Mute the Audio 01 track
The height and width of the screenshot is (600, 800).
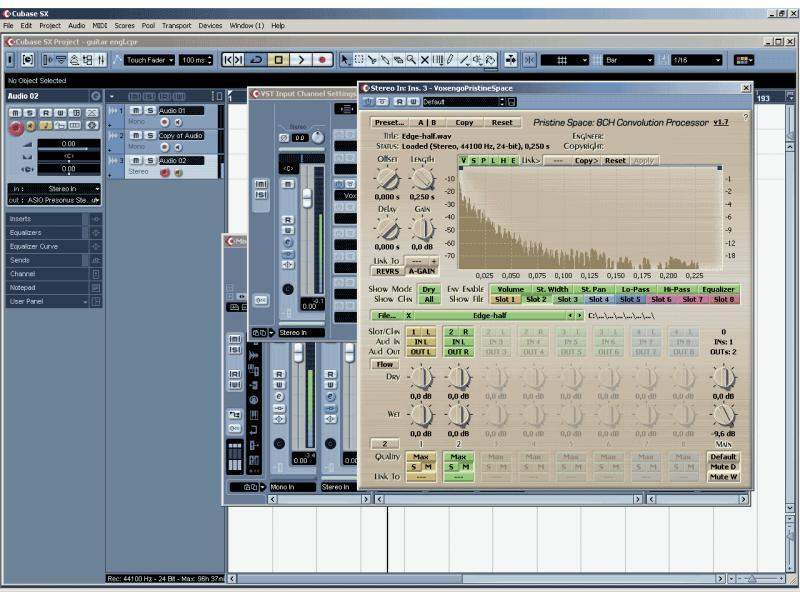(135, 110)
